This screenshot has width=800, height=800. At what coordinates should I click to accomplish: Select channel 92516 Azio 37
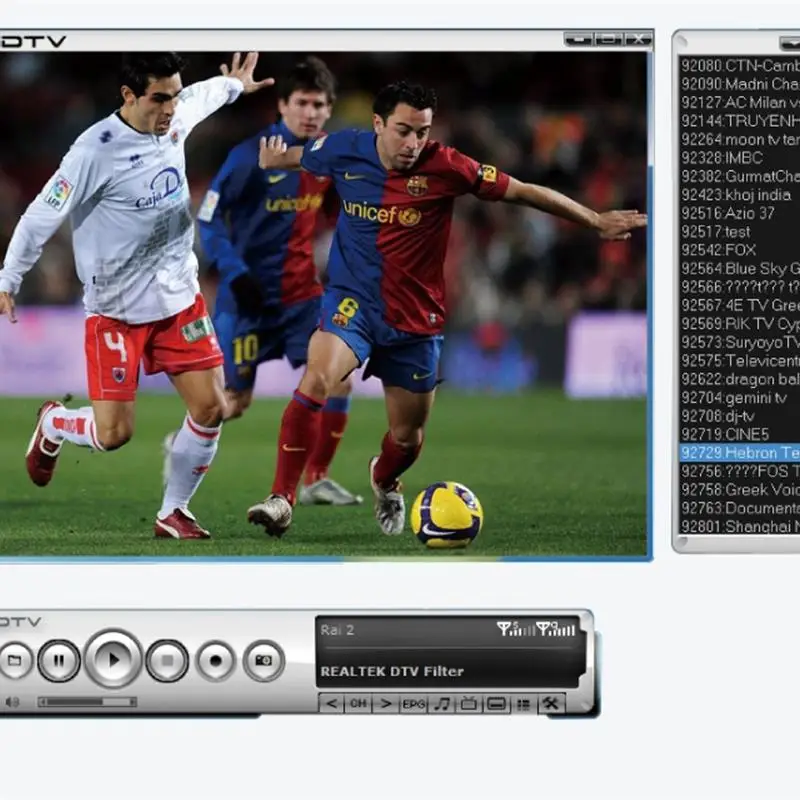click(x=740, y=213)
